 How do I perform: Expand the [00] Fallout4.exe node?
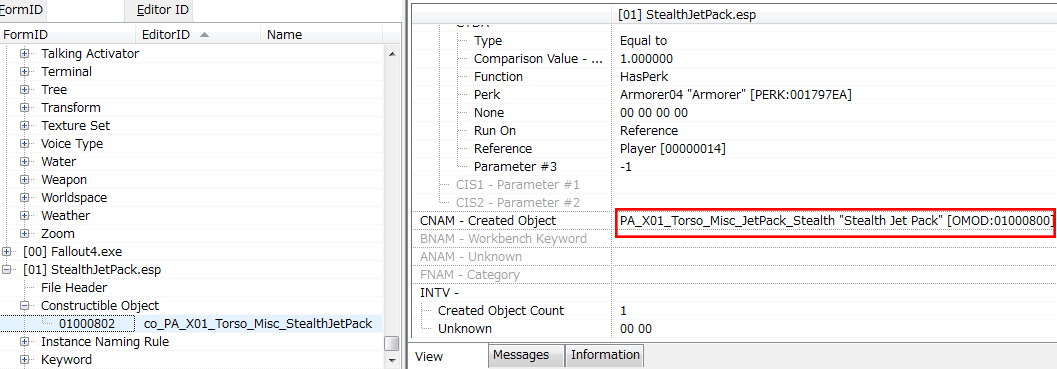pos(7,252)
